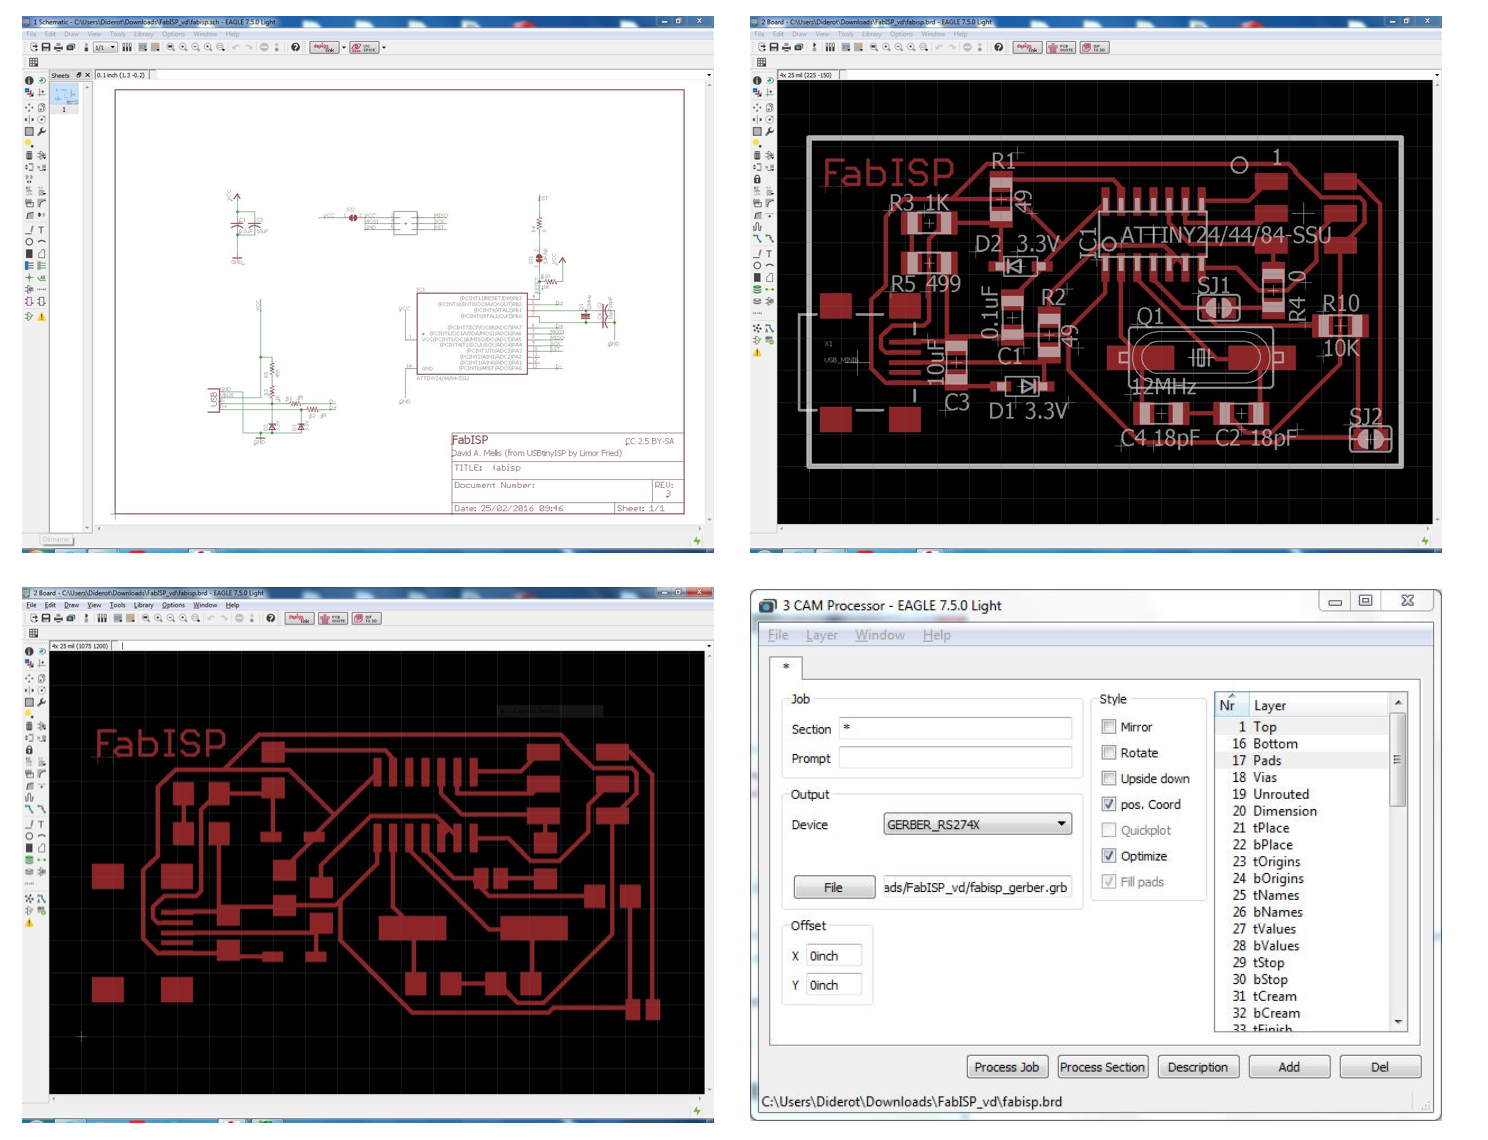Select the Info tool in the Schematic window
Image resolution: width=1488 pixels, height=1140 pixels.
coord(29,80)
